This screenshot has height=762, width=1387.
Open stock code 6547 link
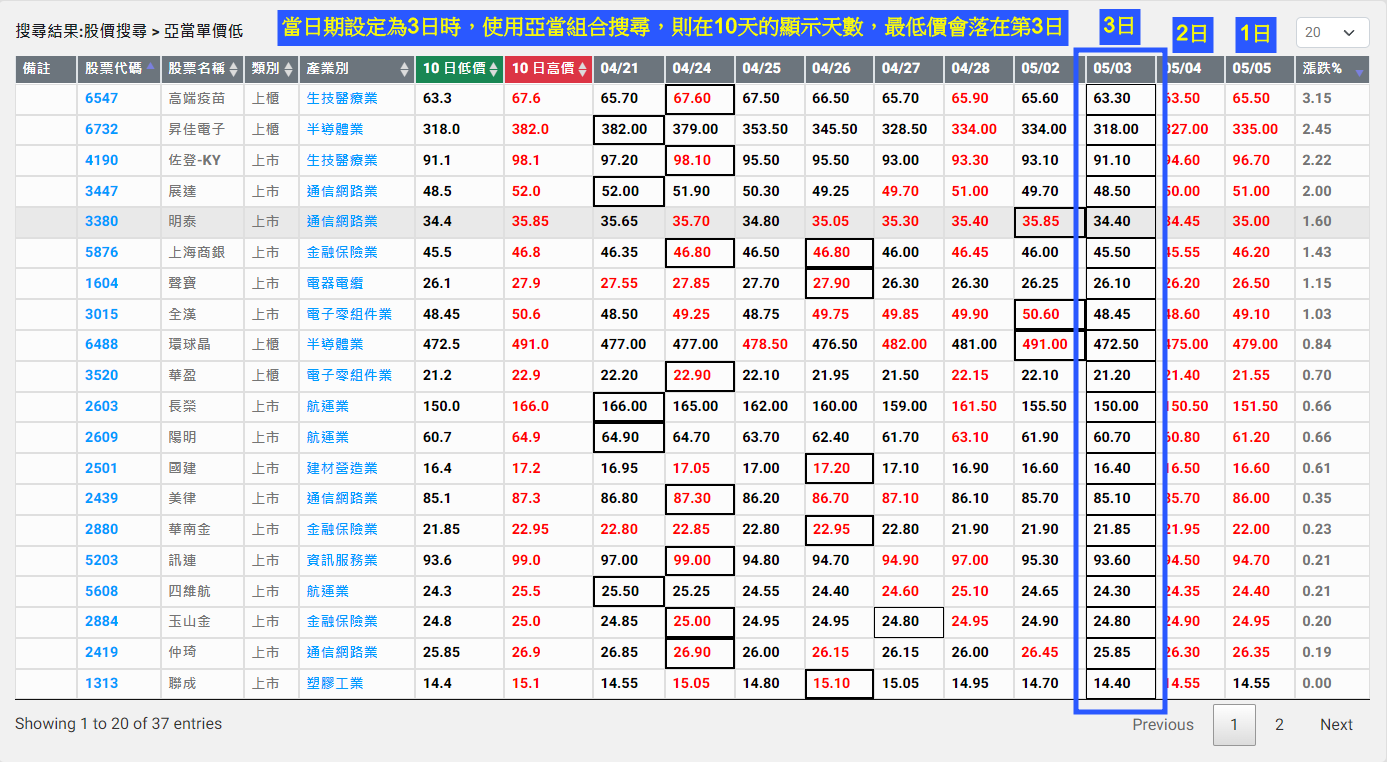point(101,98)
